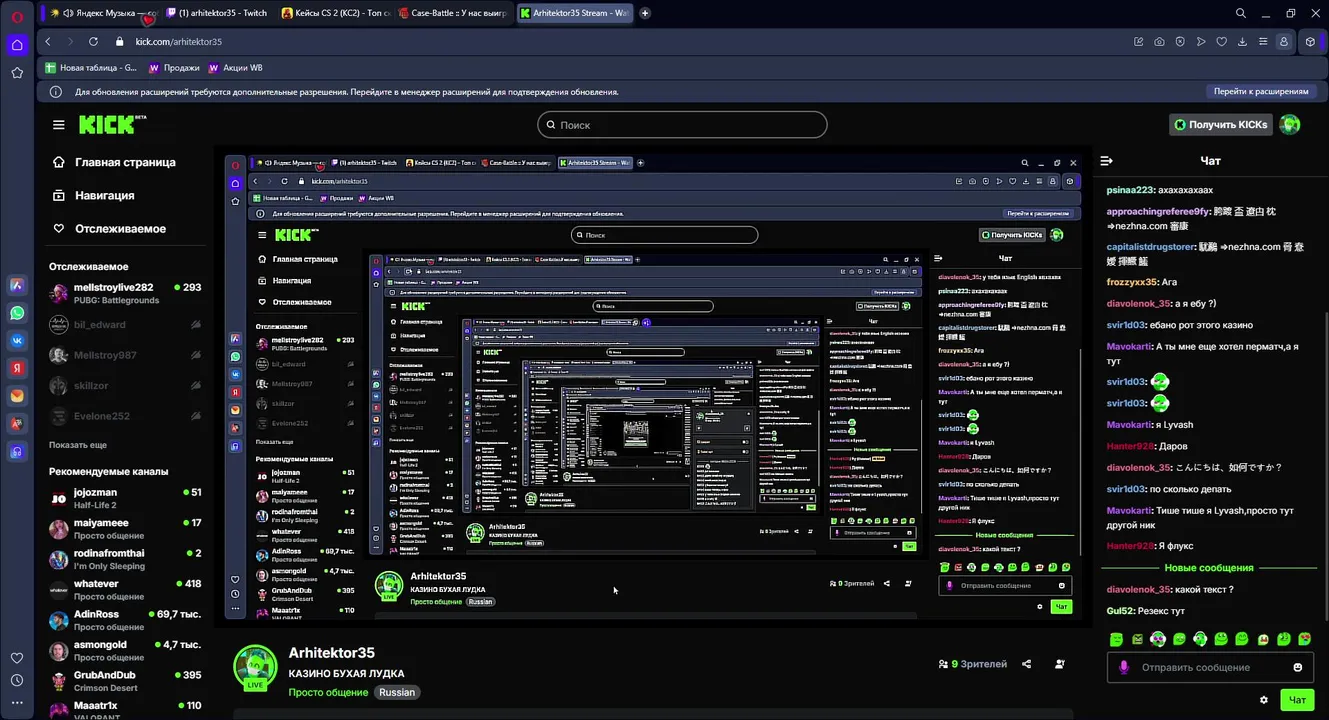This screenshot has width=1329, height=720.
Task: Open VK messenger in Opera sidebar
Action: click(x=17, y=340)
